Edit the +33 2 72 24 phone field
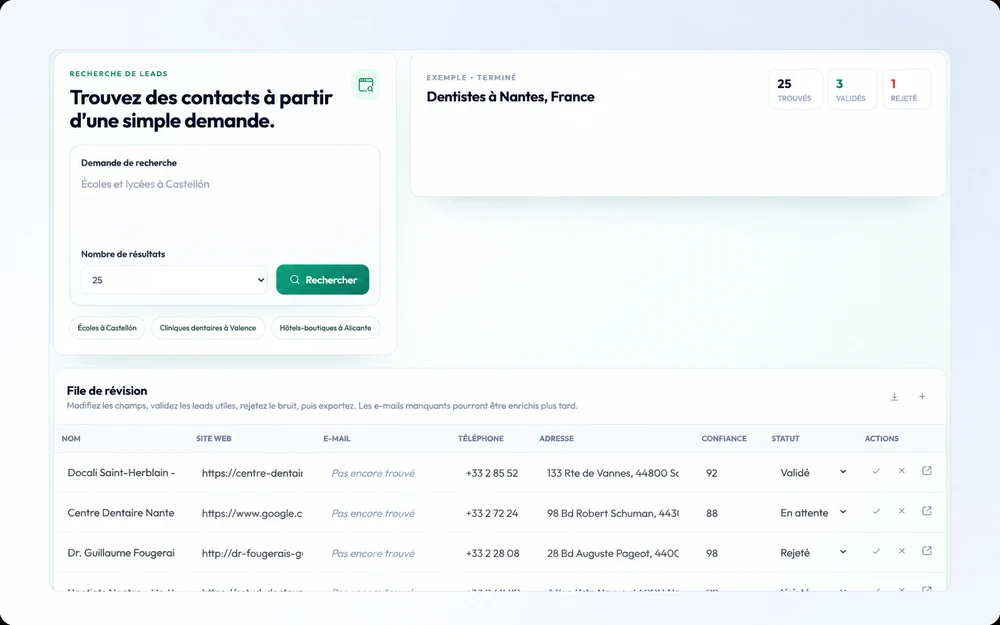 [x=492, y=513]
